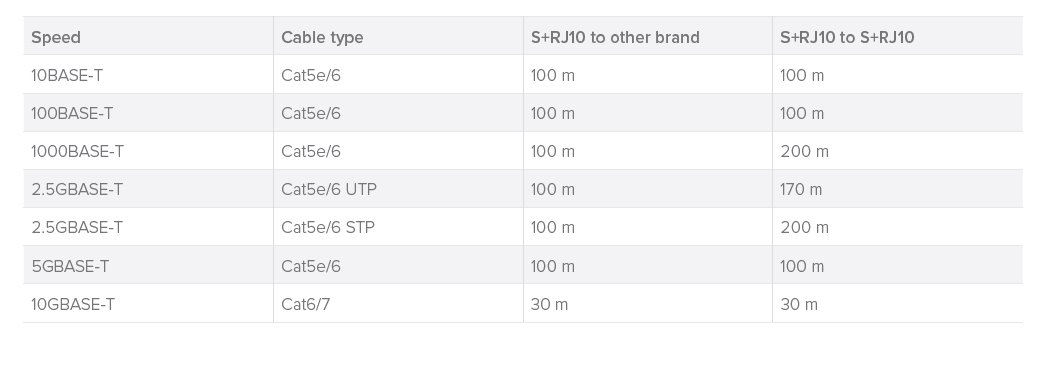Image resolution: width=1050 pixels, height=377 pixels.
Task: Select the S+RJ10 to S+RJ10 header
Action: click(x=847, y=37)
